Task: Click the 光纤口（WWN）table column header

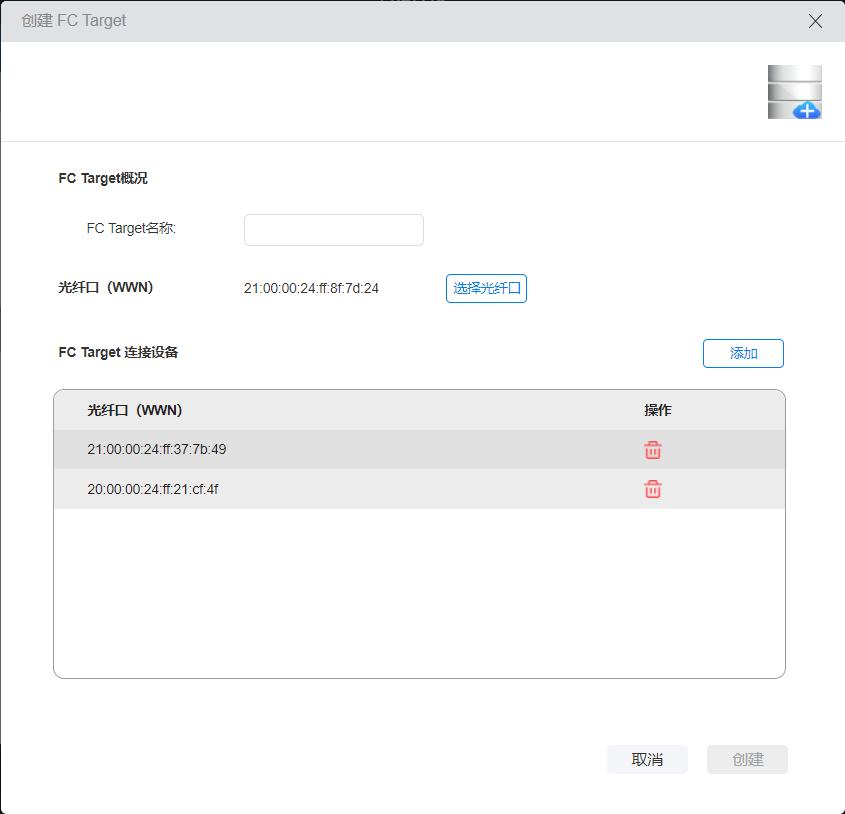Action: pyautogui.click(x=135, y=410)
